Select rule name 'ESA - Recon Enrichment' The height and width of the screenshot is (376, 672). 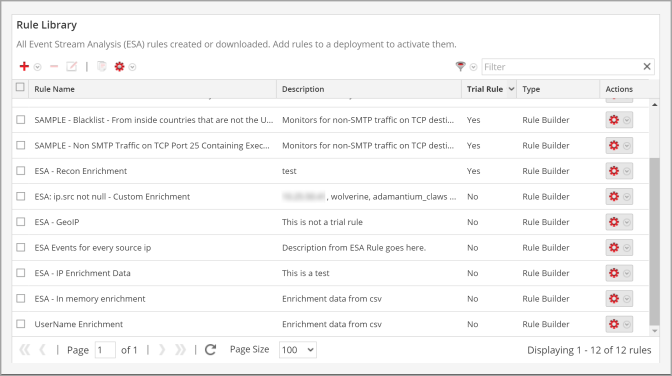[81, 171]
